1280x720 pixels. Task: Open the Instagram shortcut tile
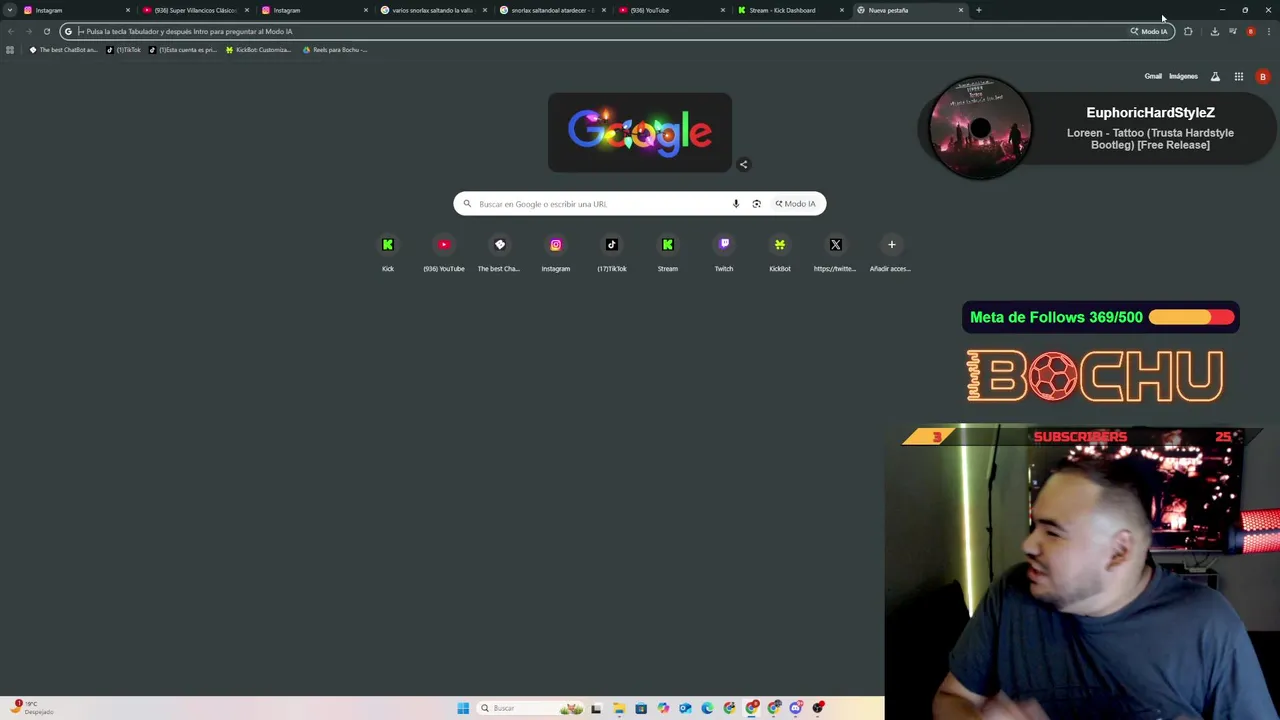(x=556, y=253)
